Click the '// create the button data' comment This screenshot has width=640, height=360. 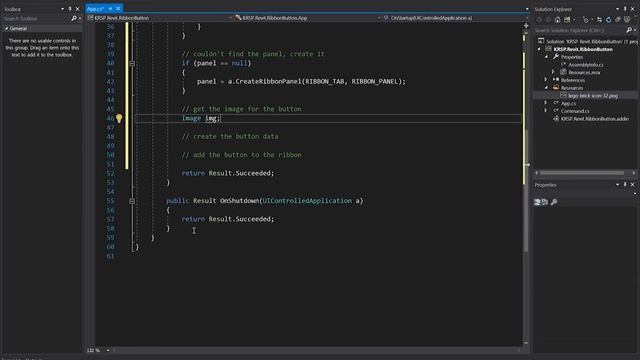(230, 136)
